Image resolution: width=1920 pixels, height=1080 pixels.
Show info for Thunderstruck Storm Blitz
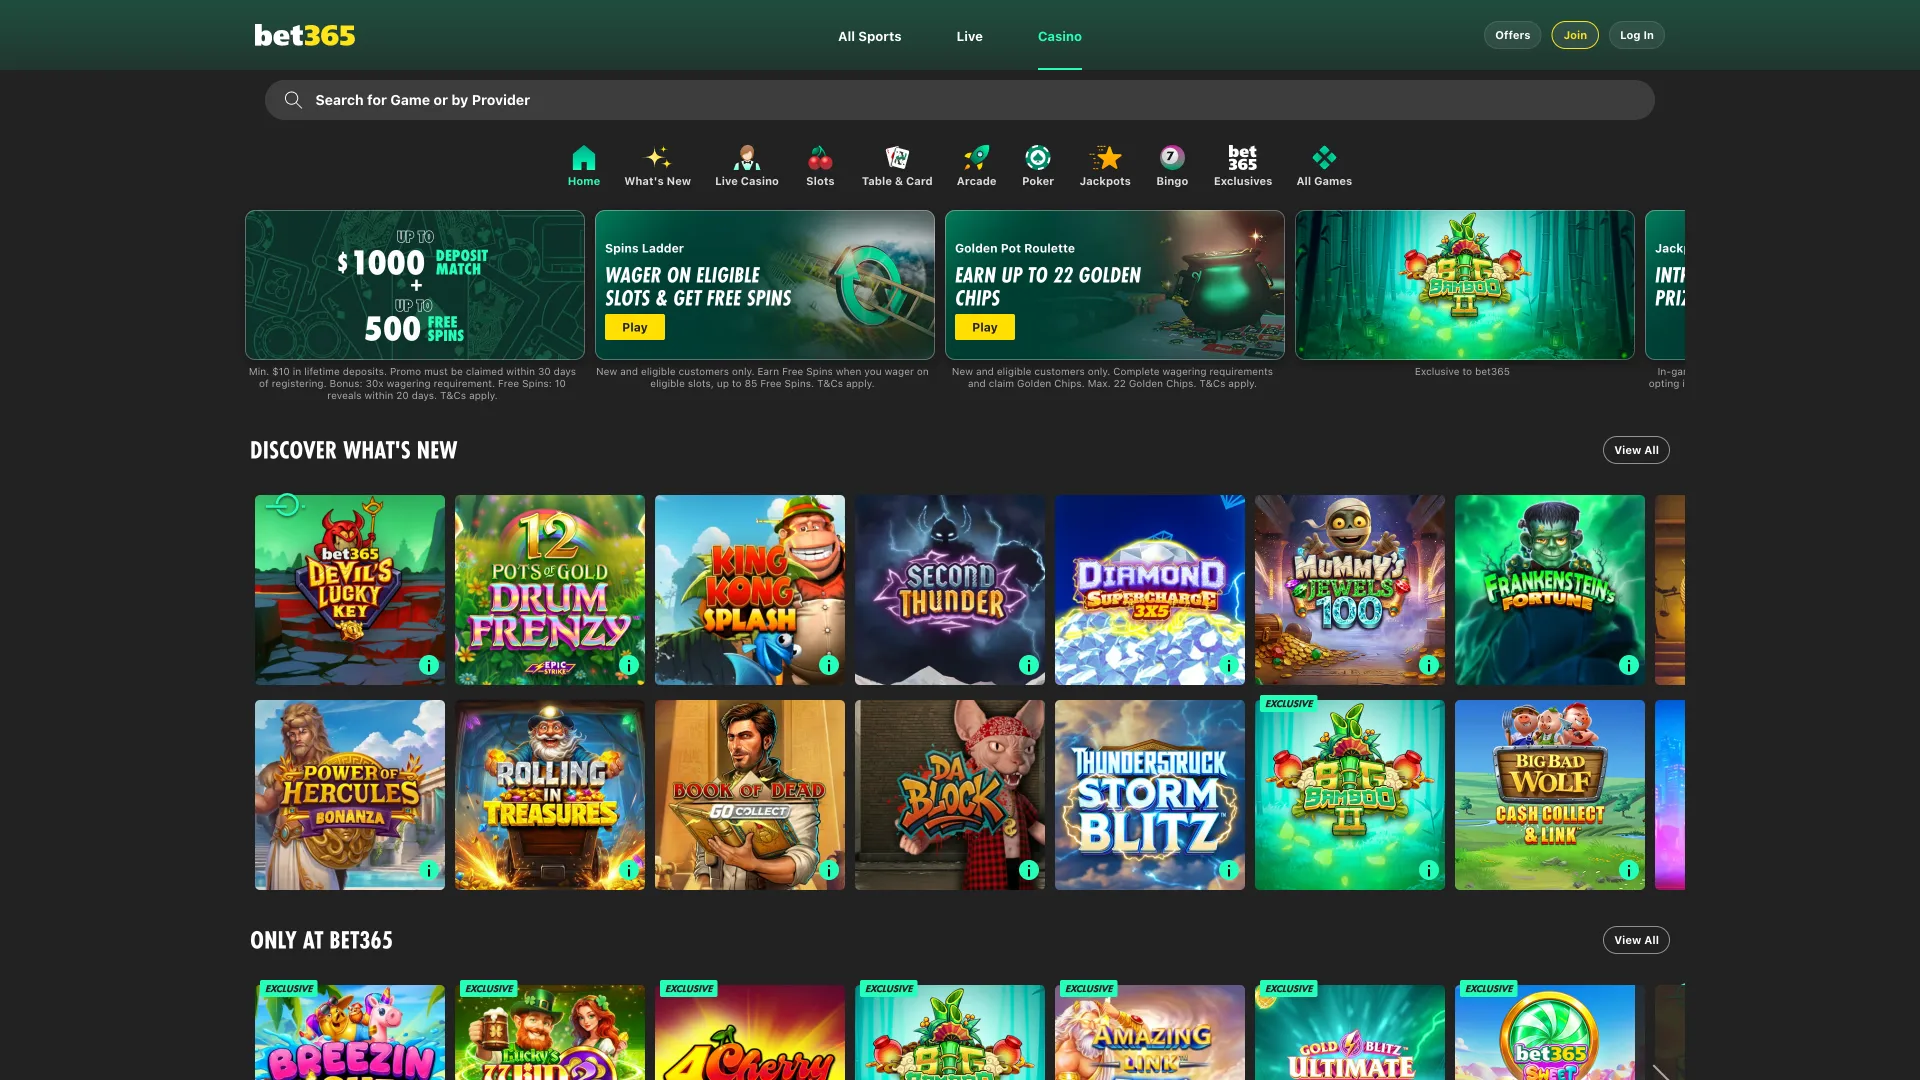tap(1229, 870)
